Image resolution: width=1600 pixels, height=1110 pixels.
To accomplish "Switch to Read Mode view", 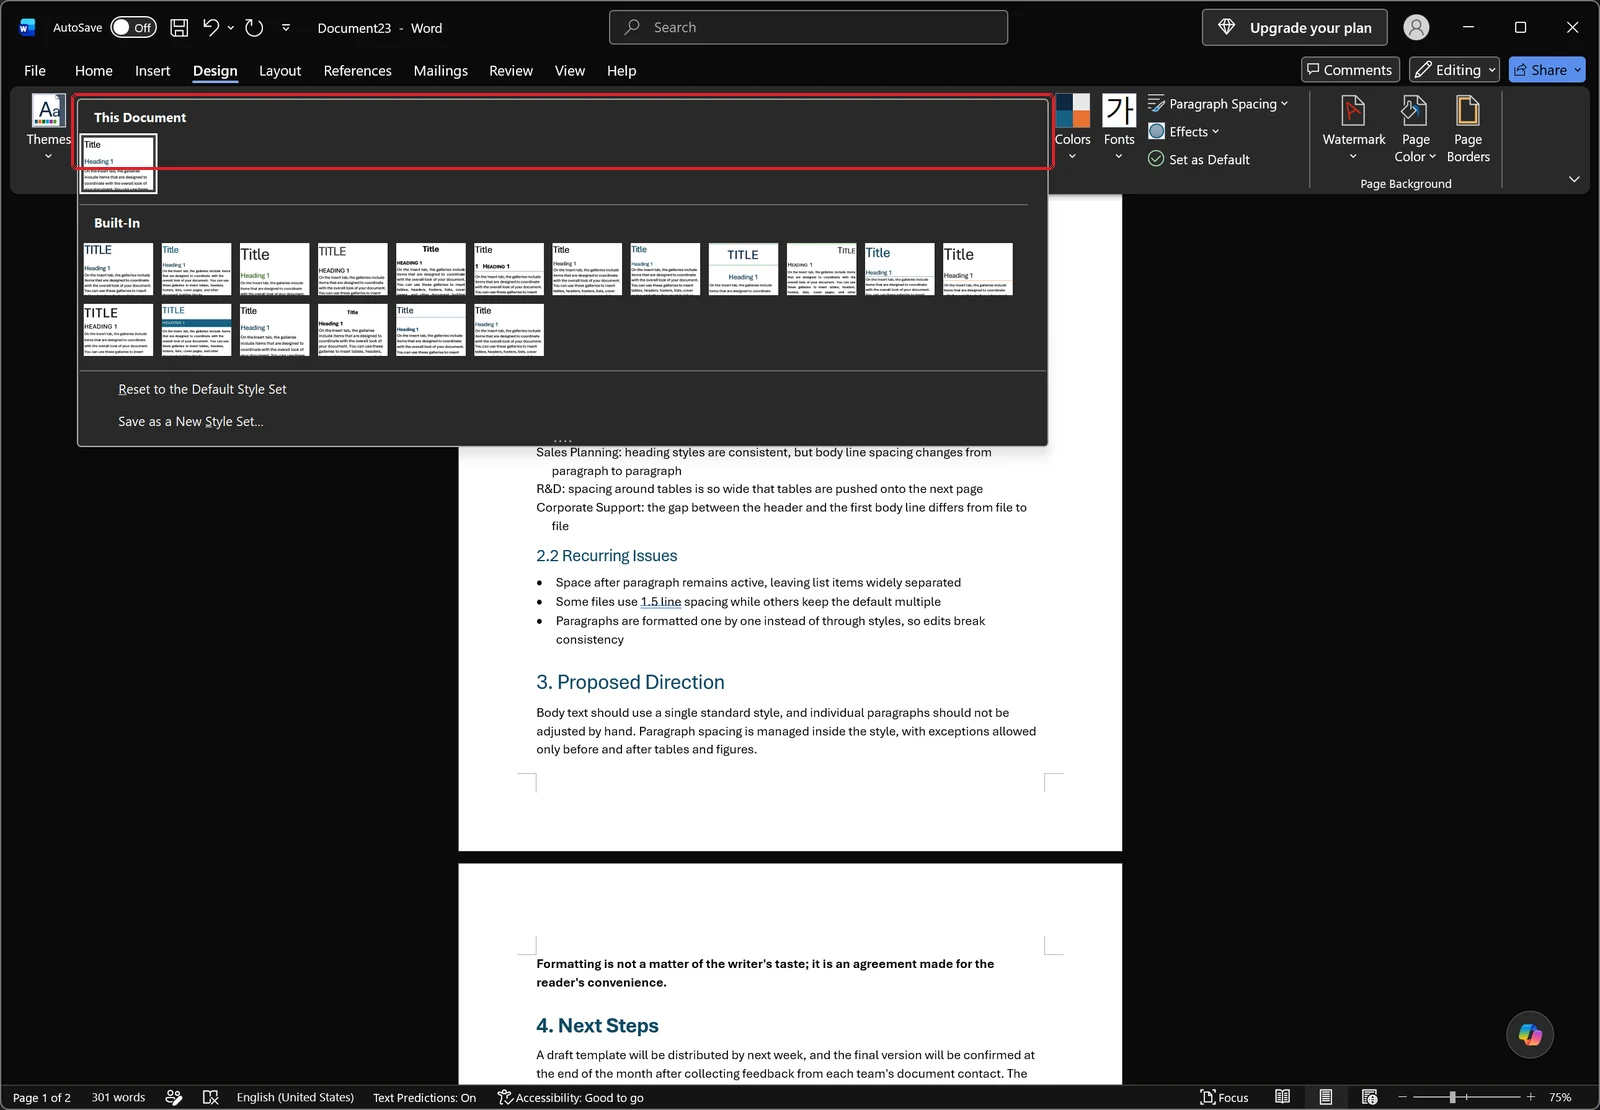I will pyautogui.click(x=1282, y=1097).
